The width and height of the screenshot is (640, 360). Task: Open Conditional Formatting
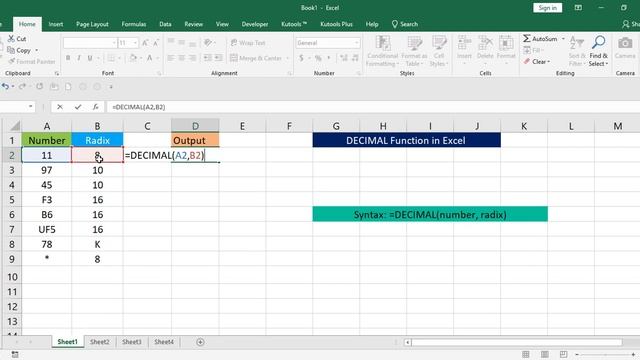[x=382, y=51]
